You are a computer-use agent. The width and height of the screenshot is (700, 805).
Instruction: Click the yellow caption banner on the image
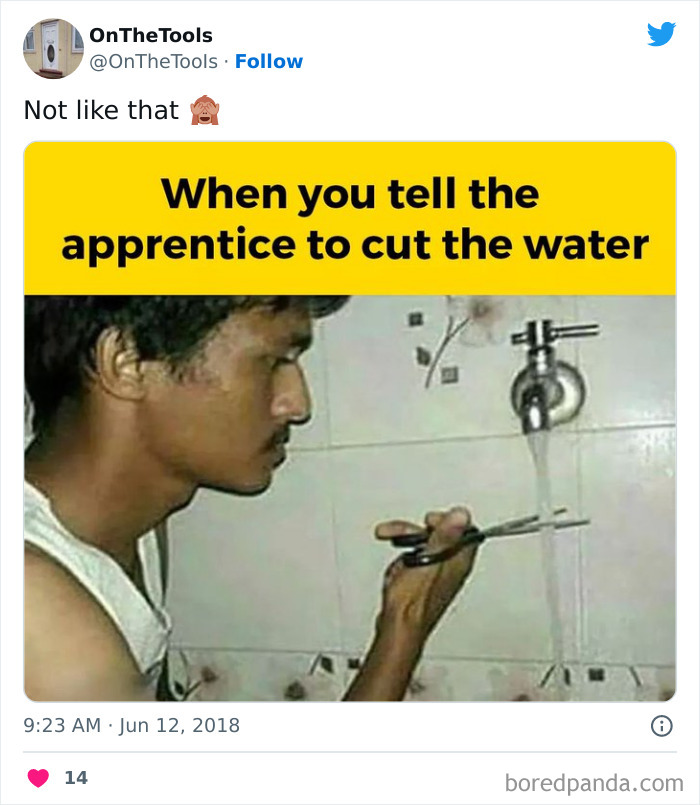(x=350, y=215)
